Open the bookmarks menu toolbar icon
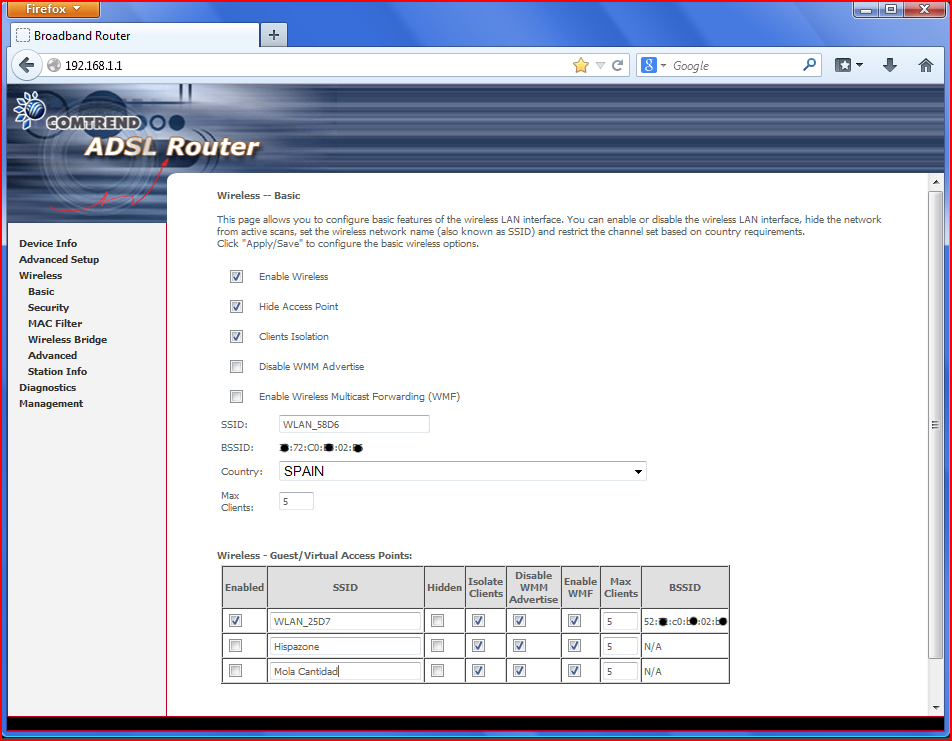The width and height of the screenshot is (952, 741). point(849,65)
